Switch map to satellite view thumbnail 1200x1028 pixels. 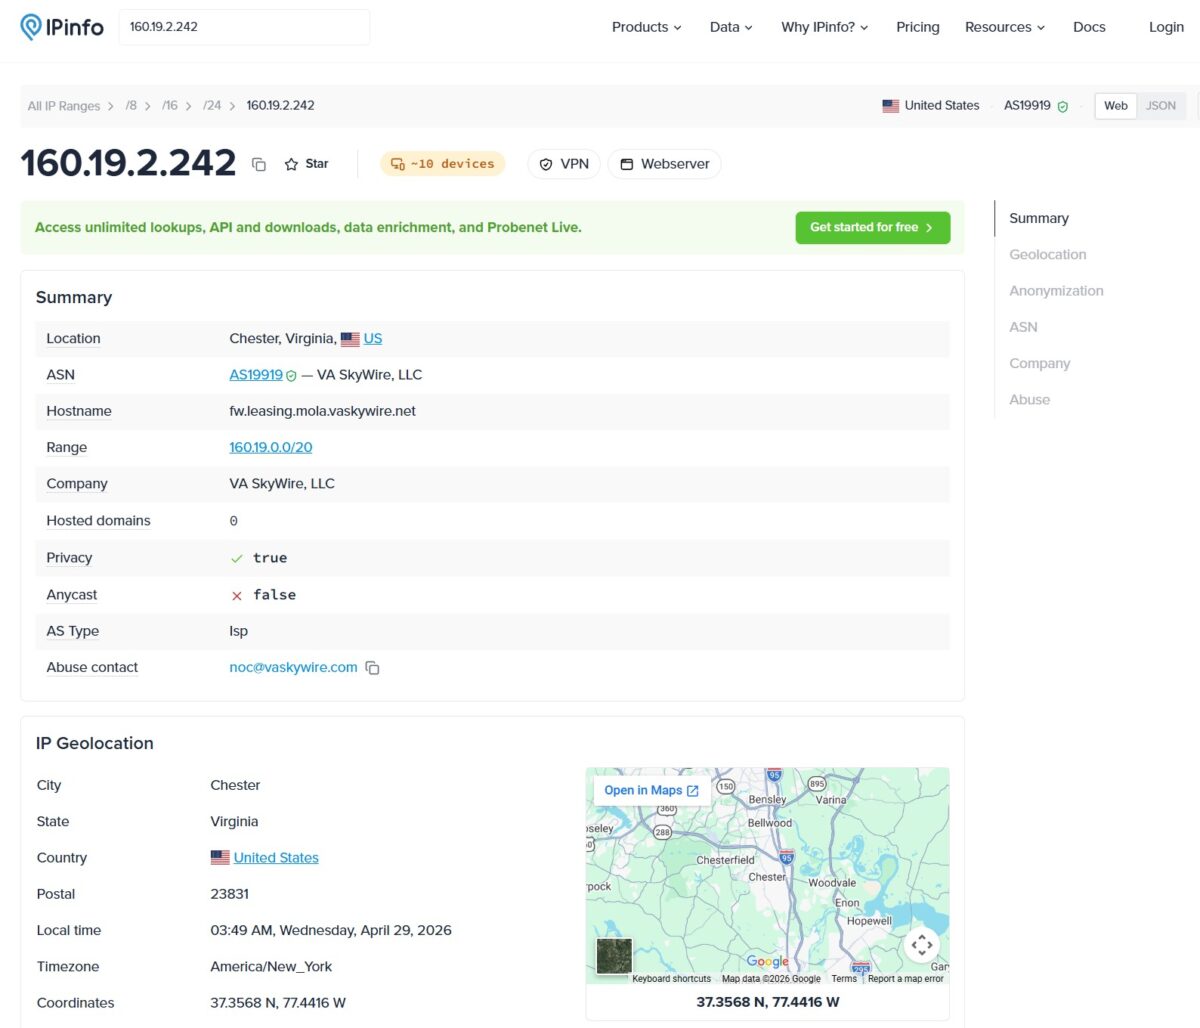(614, 956)
